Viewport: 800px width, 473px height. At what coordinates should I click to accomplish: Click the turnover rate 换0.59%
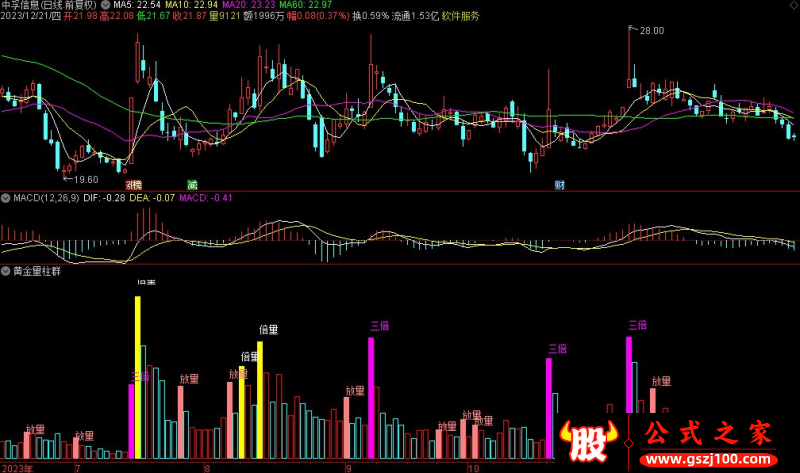[x=370, y=16]
